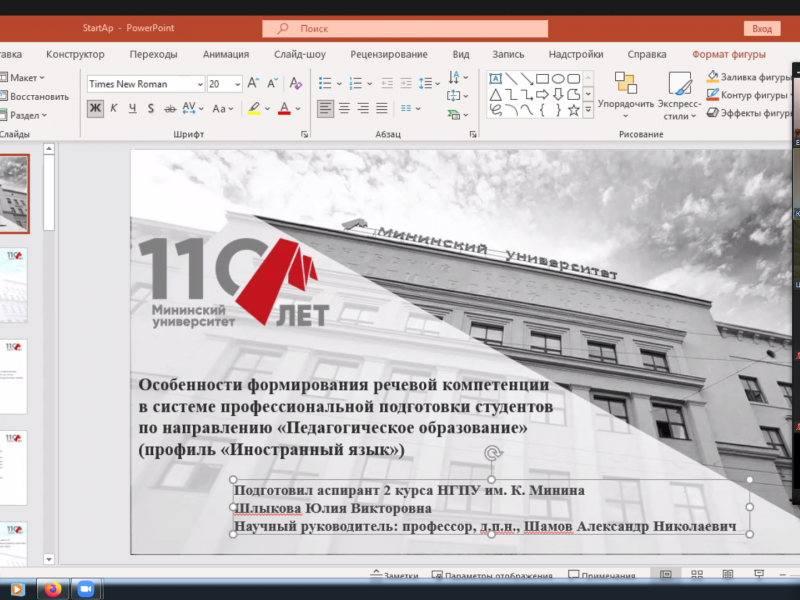Insert a text box from shapes gallery
This screenshot has width=800, height=600.
[x=495, y=79]
